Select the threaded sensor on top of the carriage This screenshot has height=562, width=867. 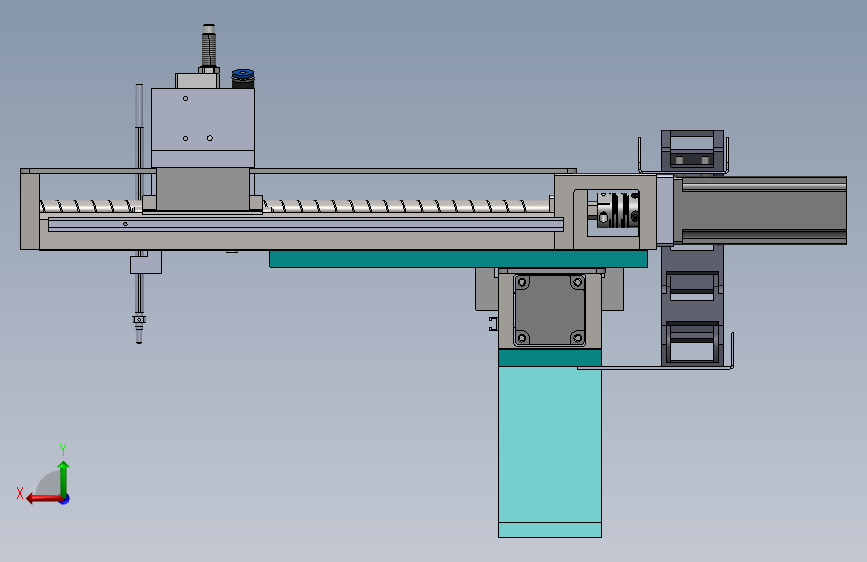pyautogui.click(x=208, y=48)
